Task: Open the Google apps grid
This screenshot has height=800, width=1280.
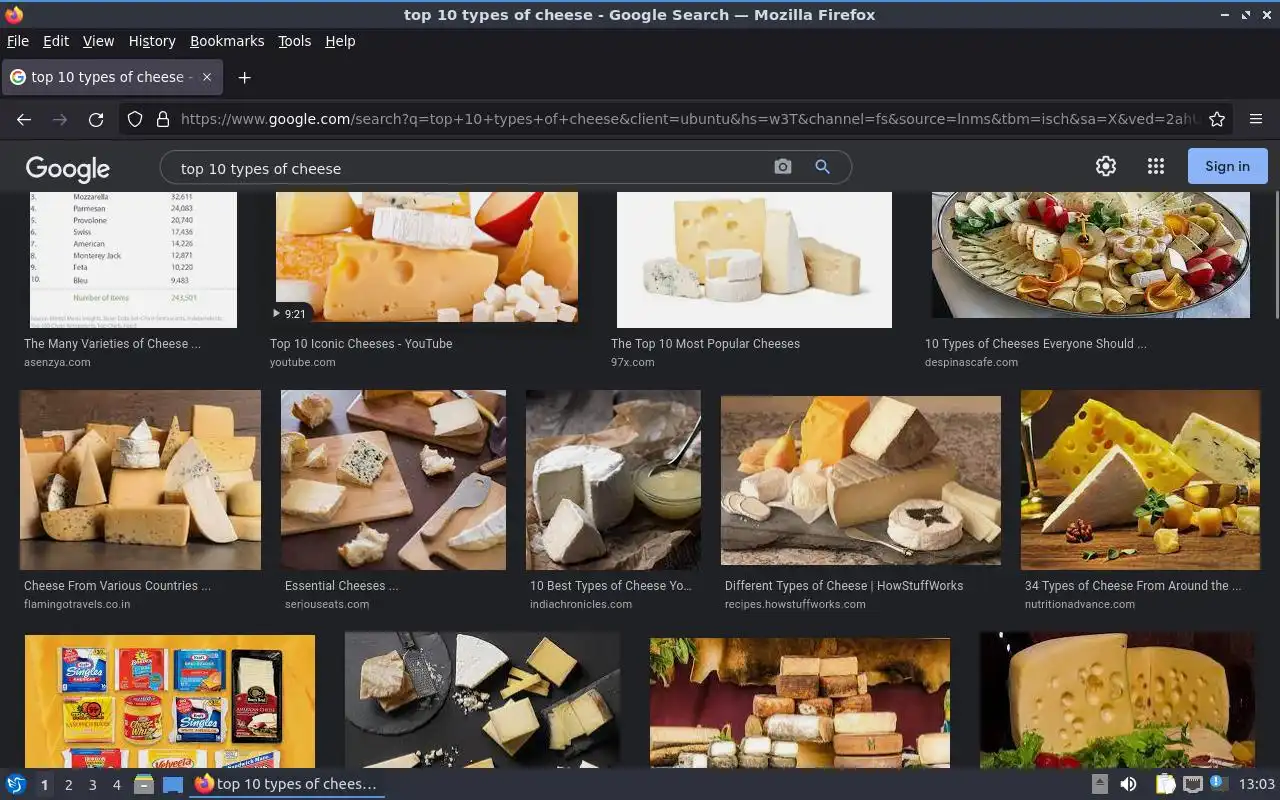Action: pyautogui.click(x=1156, y=167)
